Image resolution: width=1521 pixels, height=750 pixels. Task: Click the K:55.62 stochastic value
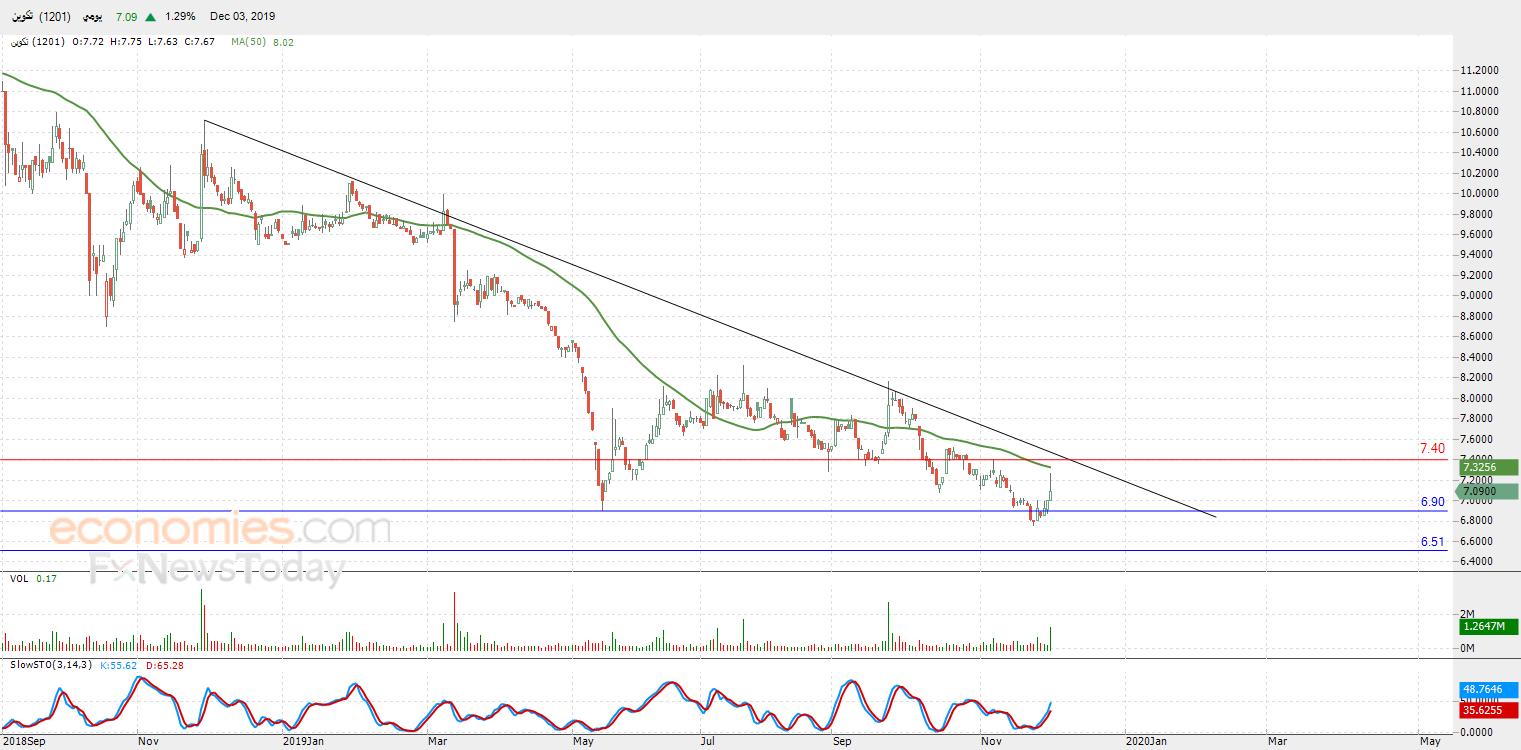(x=121, y=665)
